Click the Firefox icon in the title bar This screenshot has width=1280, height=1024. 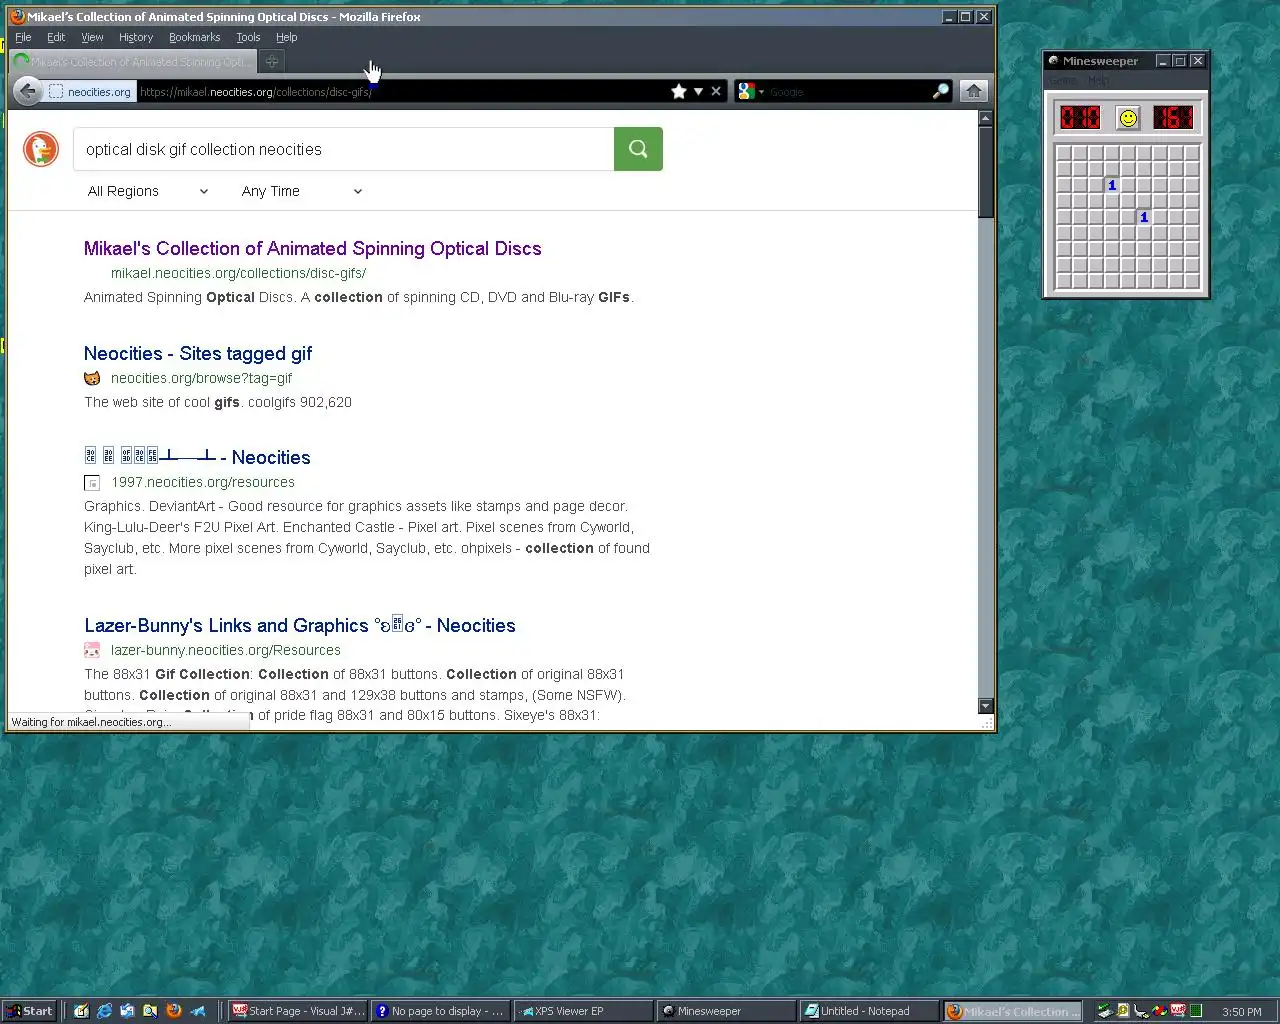coord(17,16)
